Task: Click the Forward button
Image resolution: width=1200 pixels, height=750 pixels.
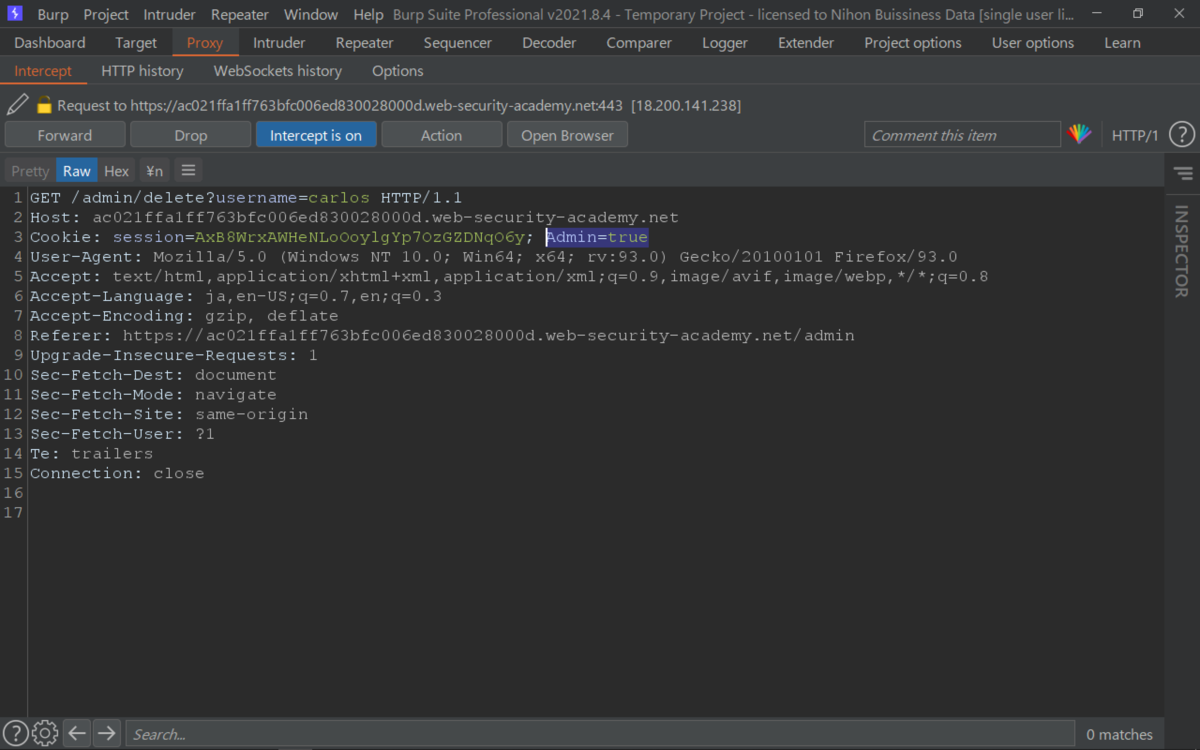Action: [x=65, y=135]
